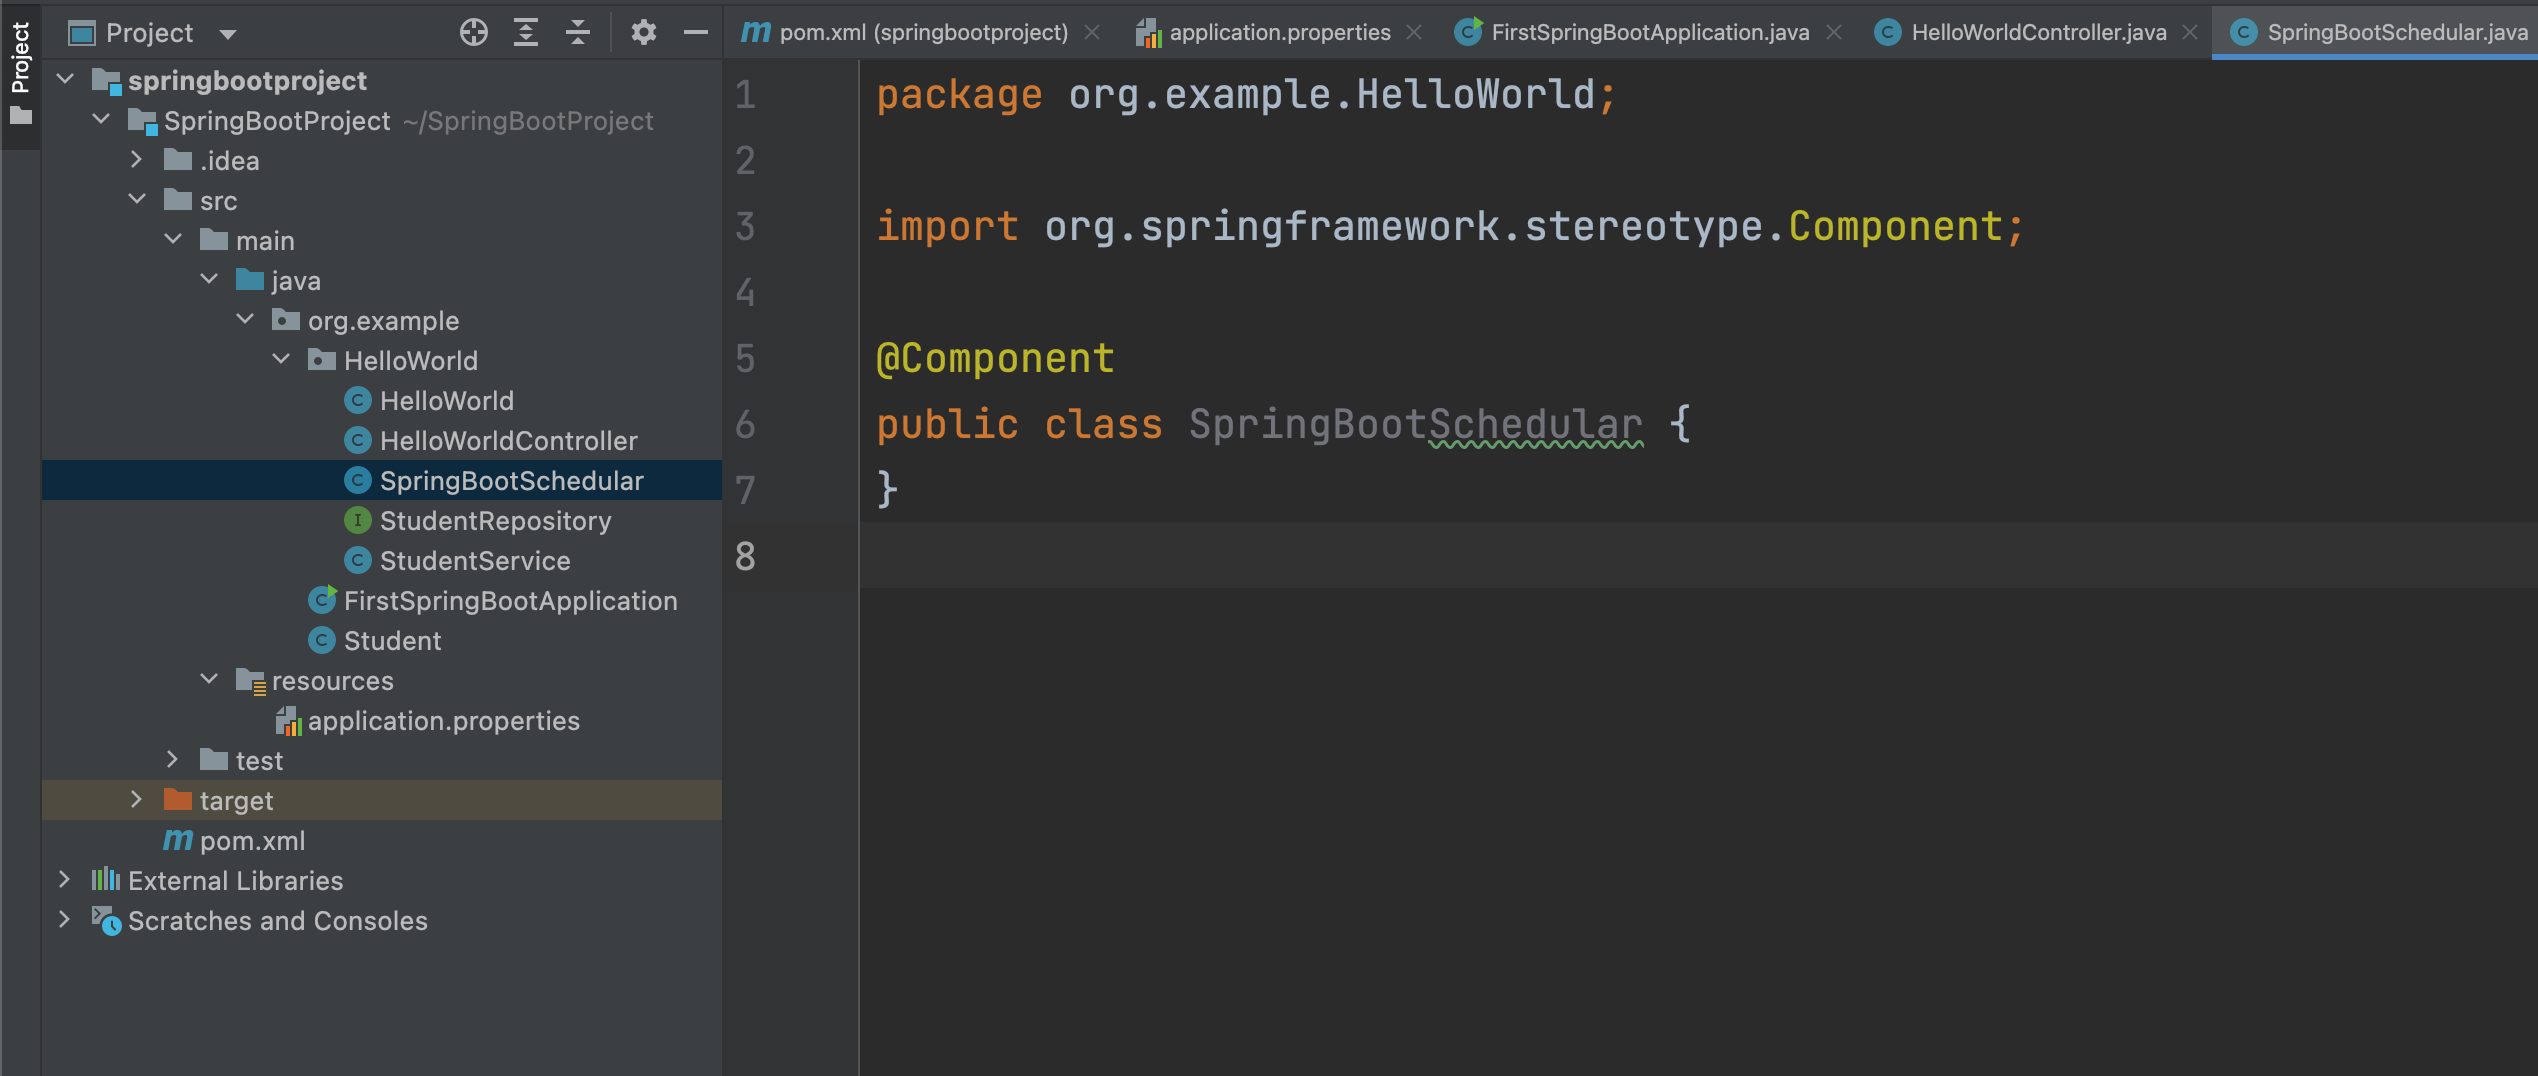Expand External Libraries node
This screenshot has height=1076, width=2538.
click(x=65, y=879)
